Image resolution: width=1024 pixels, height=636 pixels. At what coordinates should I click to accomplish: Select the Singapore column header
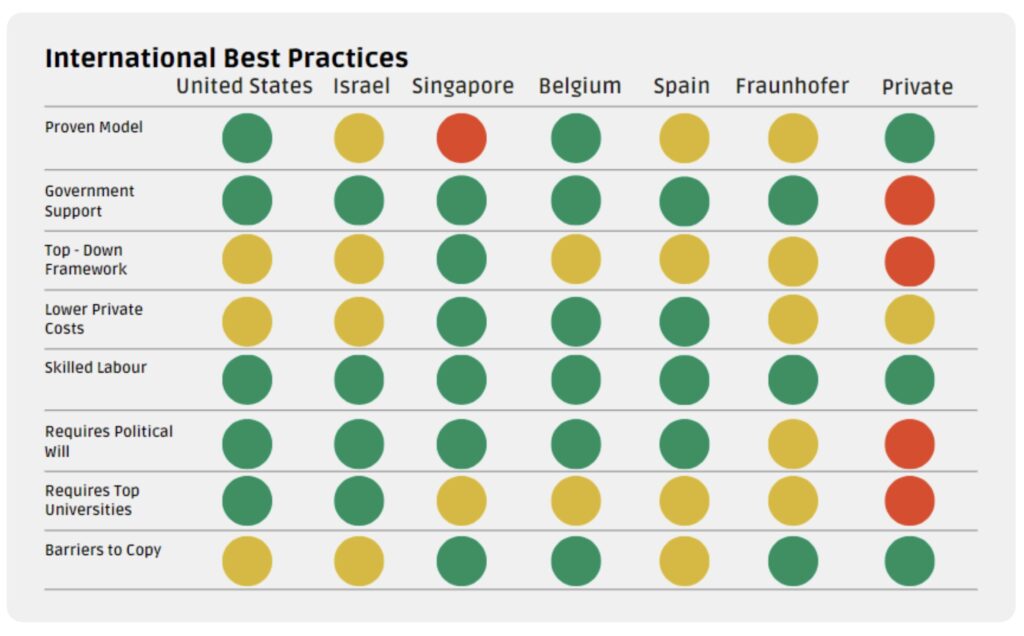point(463,86)
